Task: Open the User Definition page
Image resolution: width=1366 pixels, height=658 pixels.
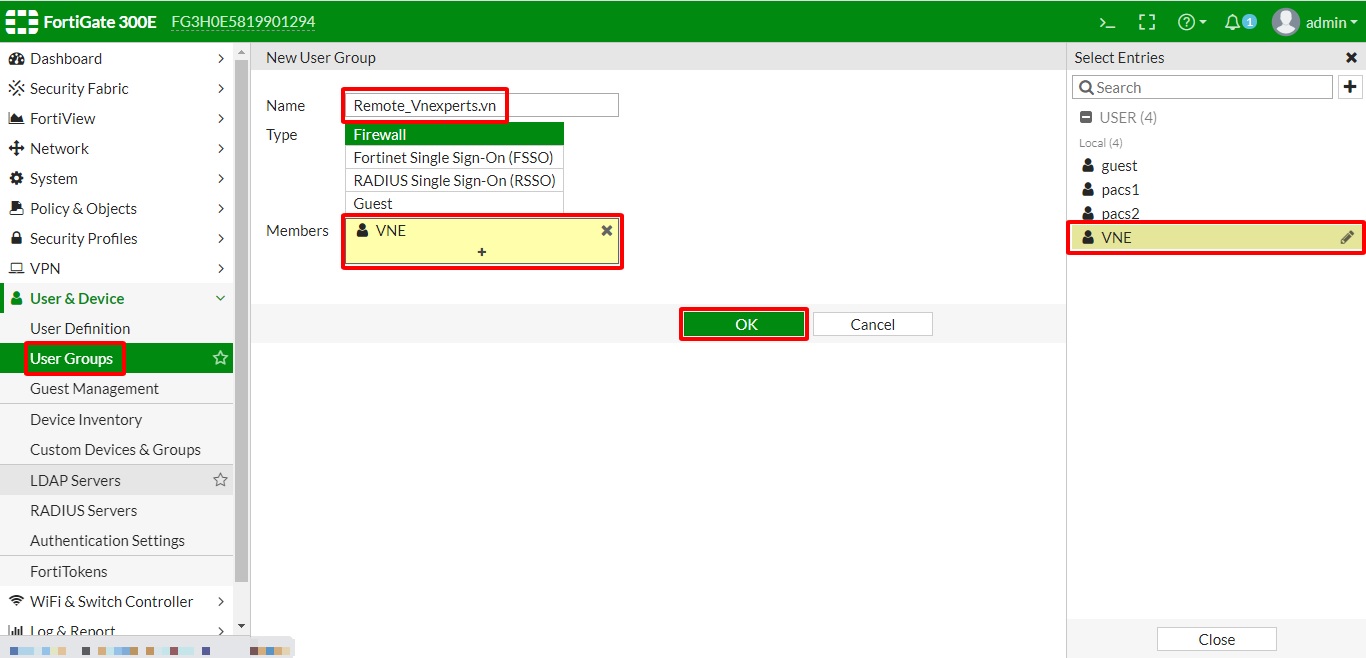Action: [x=81, y=328]
